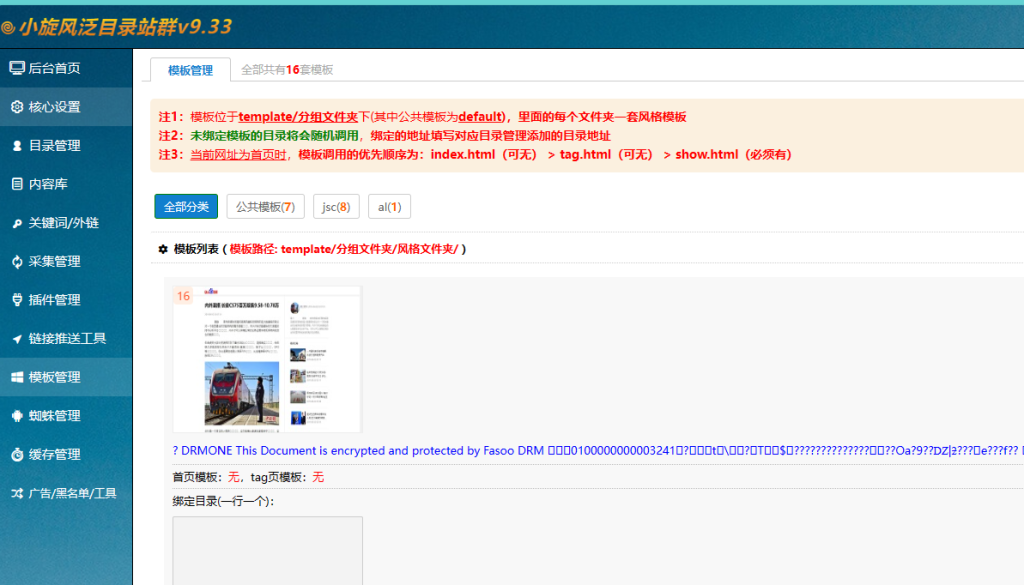1024x585 pixels.
Task: Click the refresh icon beside 采集管理
Action: click(17, 262)
